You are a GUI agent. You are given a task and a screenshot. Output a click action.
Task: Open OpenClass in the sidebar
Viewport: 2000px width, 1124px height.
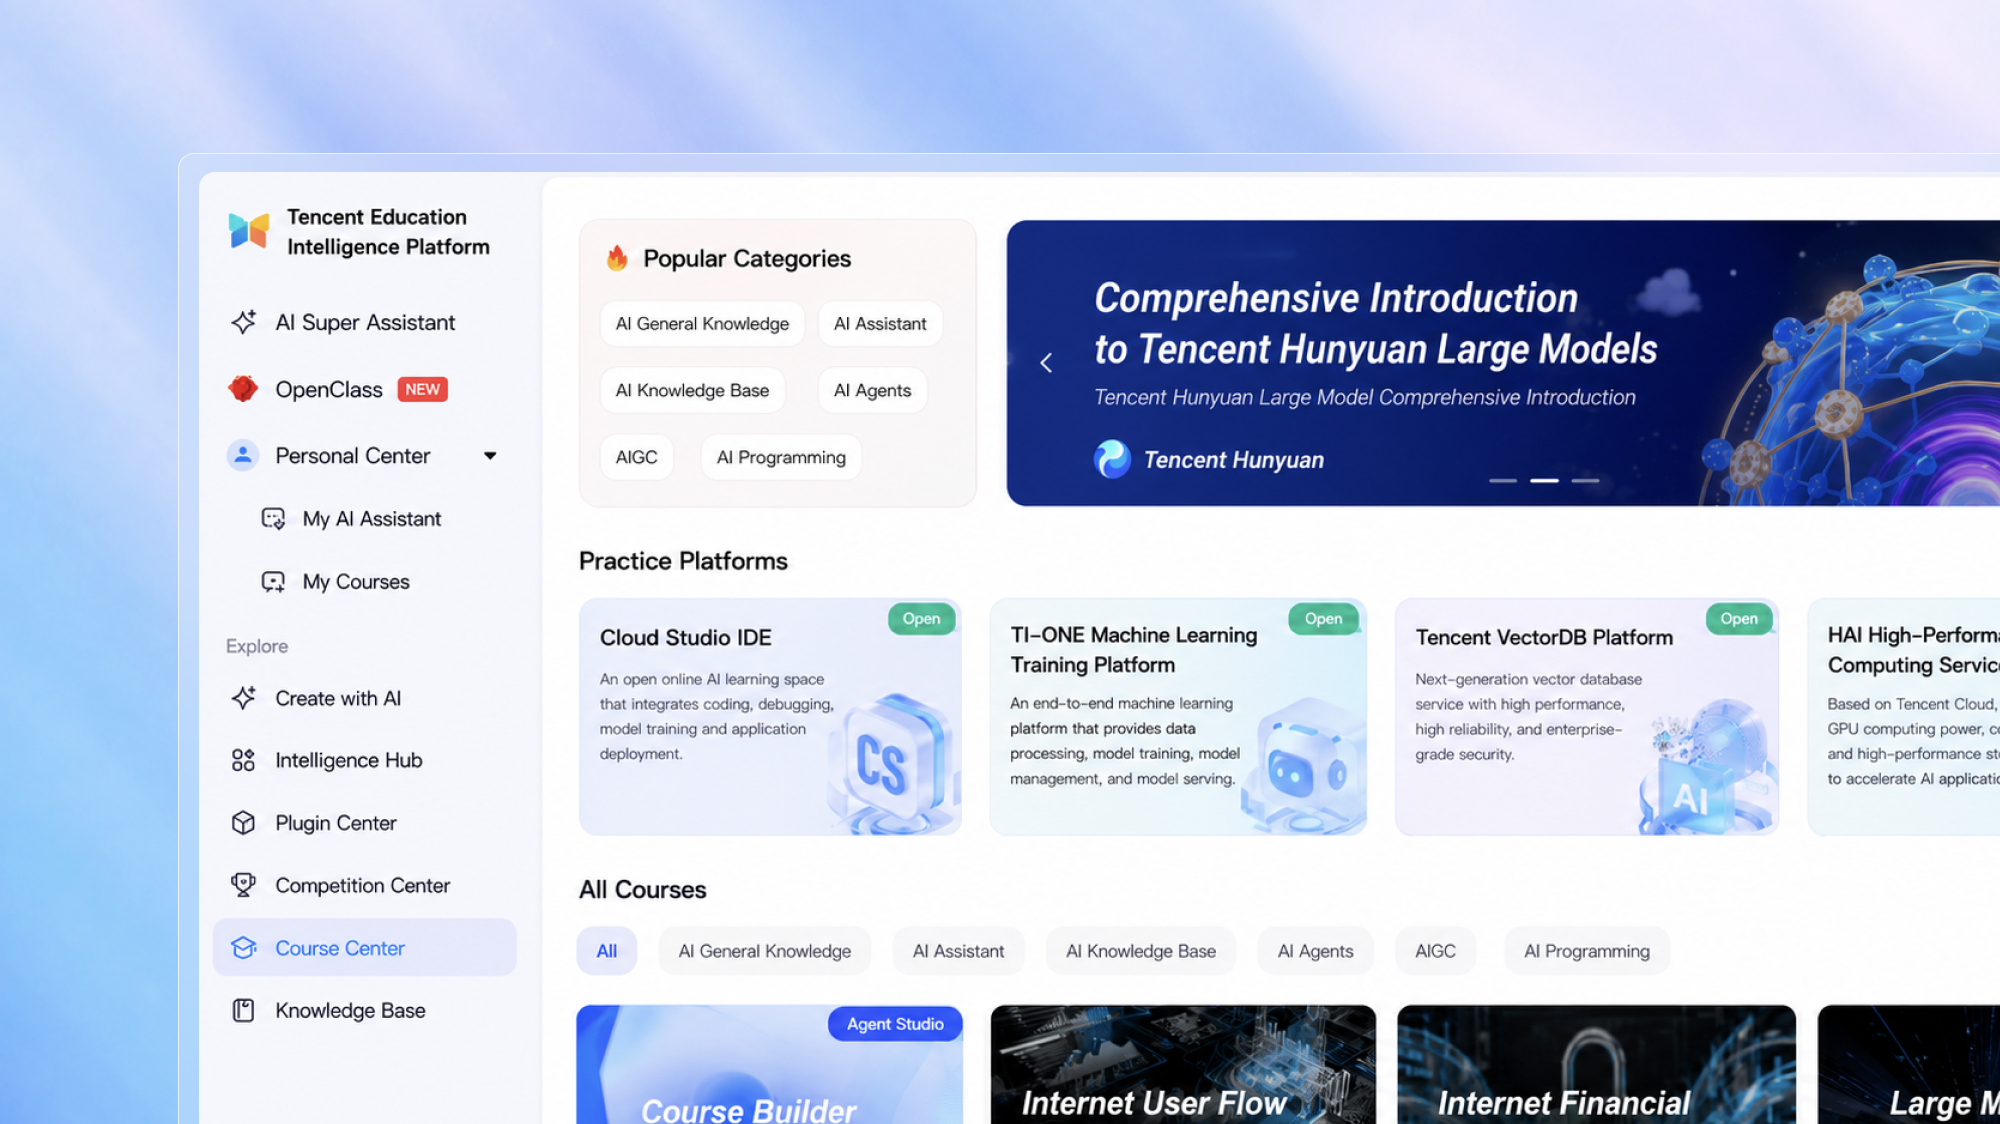coord(365,389)
